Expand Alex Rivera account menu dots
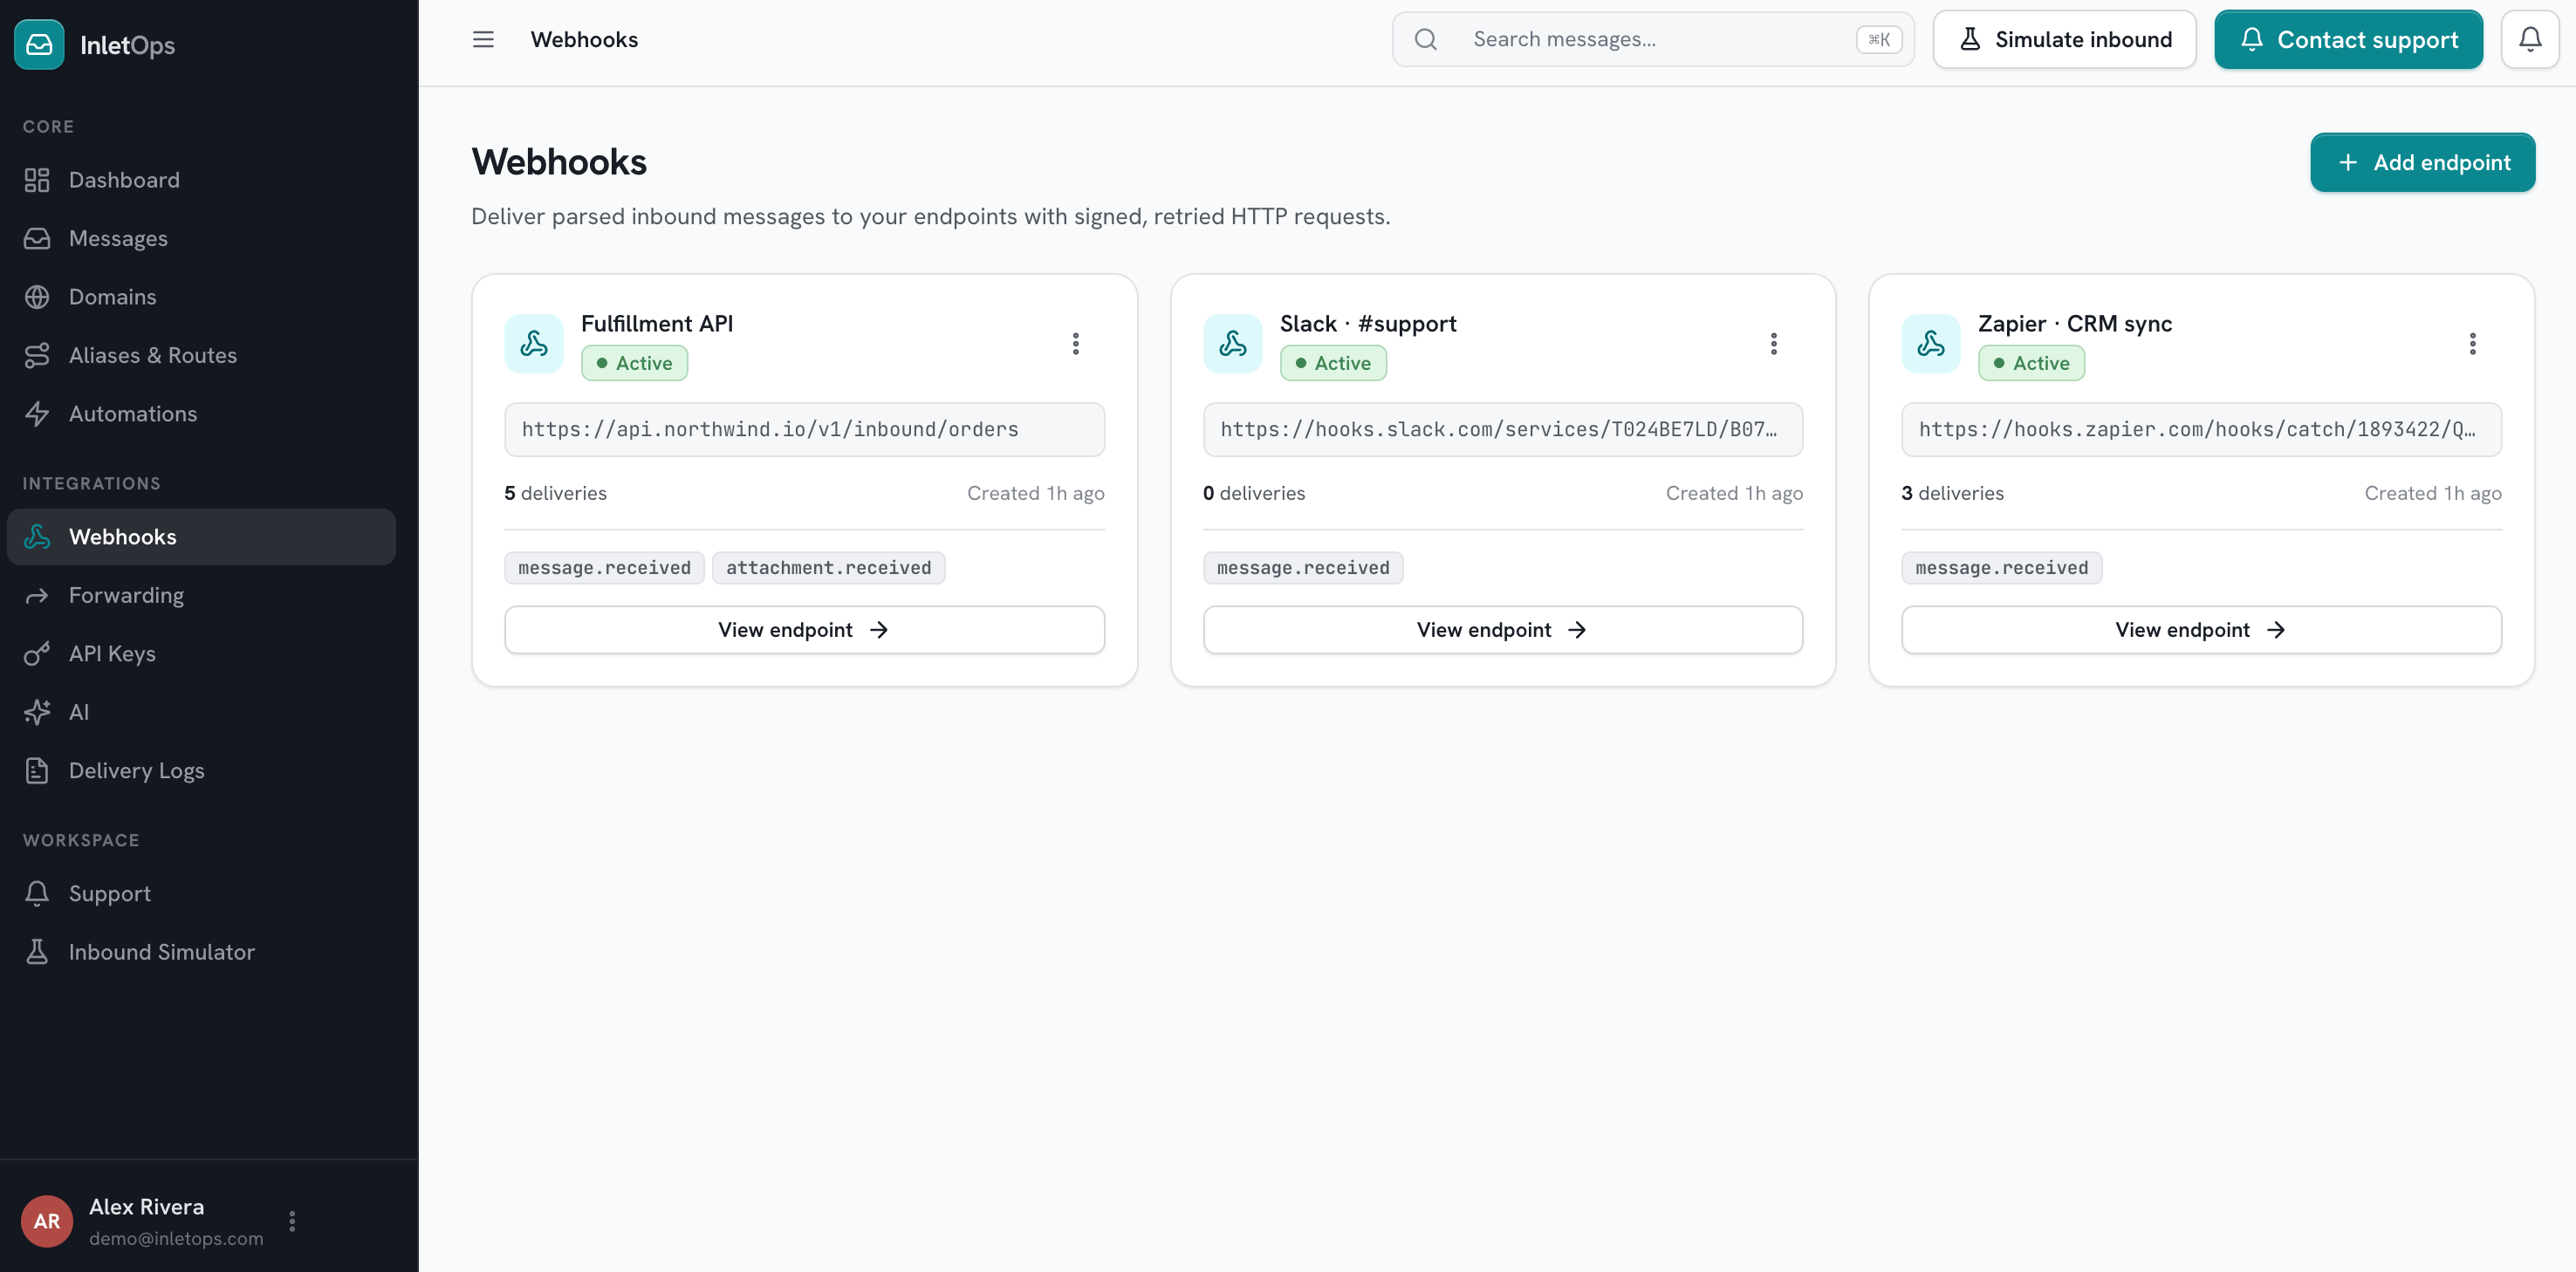 click(x=292, y=1220)
